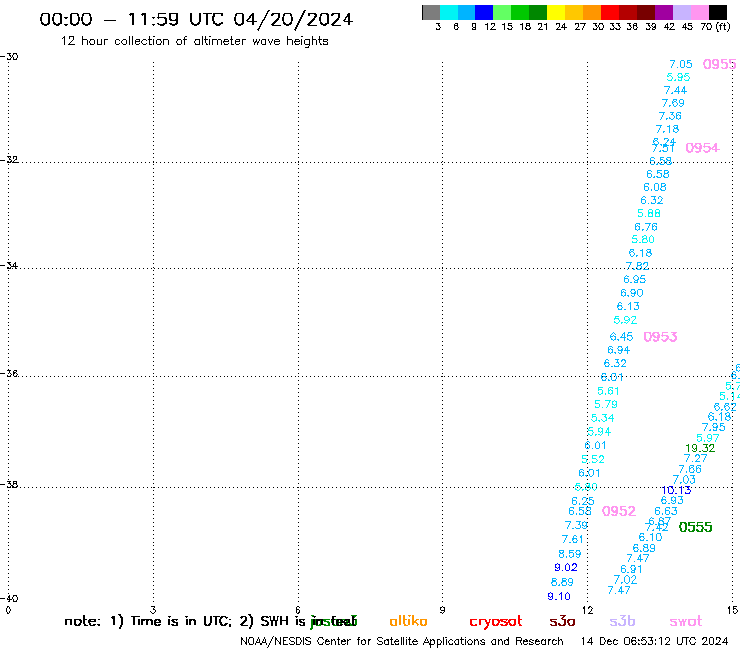Click the "swot" satellite legend label
Viewport: 740px width, 650px height.
click(x=686, y=622)
